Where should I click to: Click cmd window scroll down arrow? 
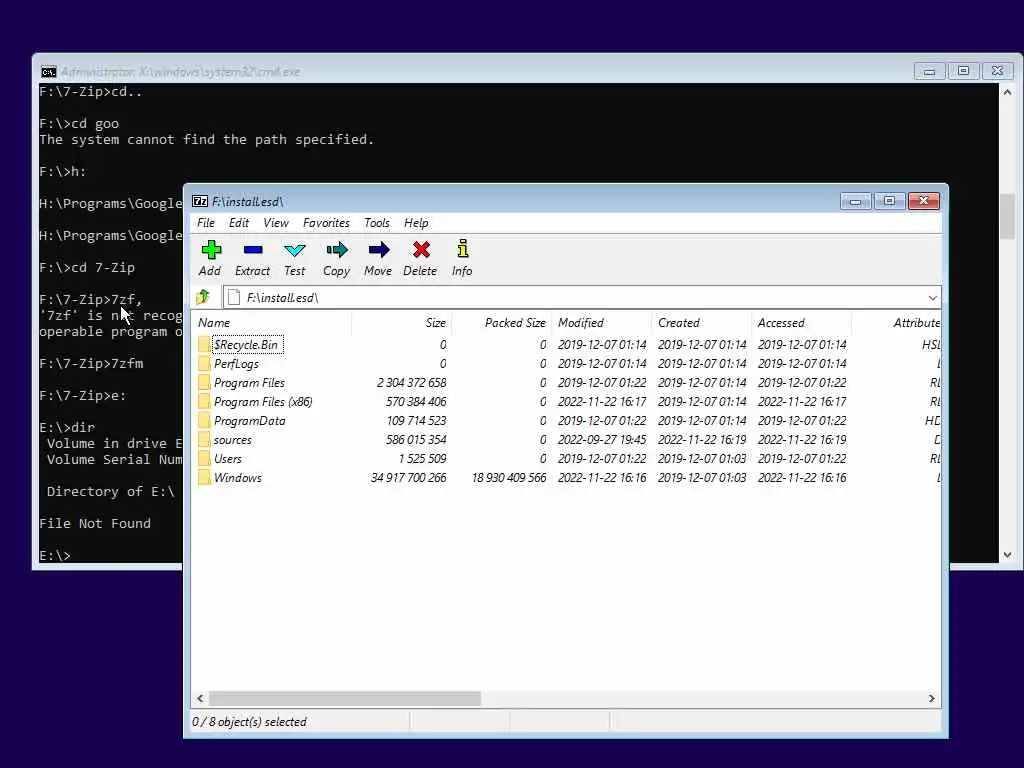[1007, 554]
